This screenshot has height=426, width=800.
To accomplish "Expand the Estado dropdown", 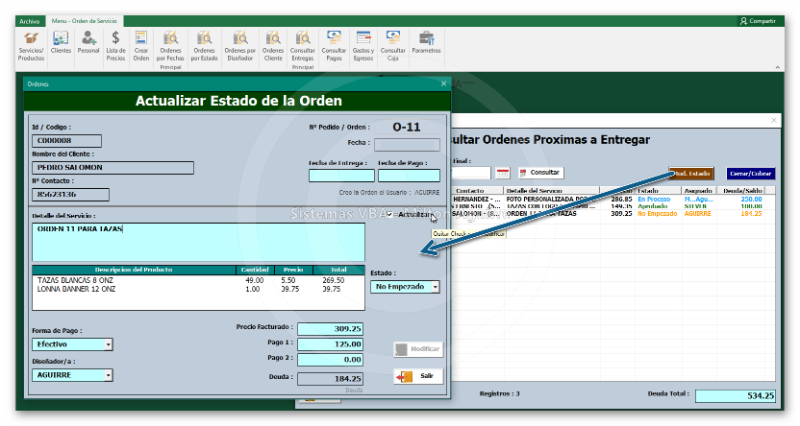I will coord(435,287).
